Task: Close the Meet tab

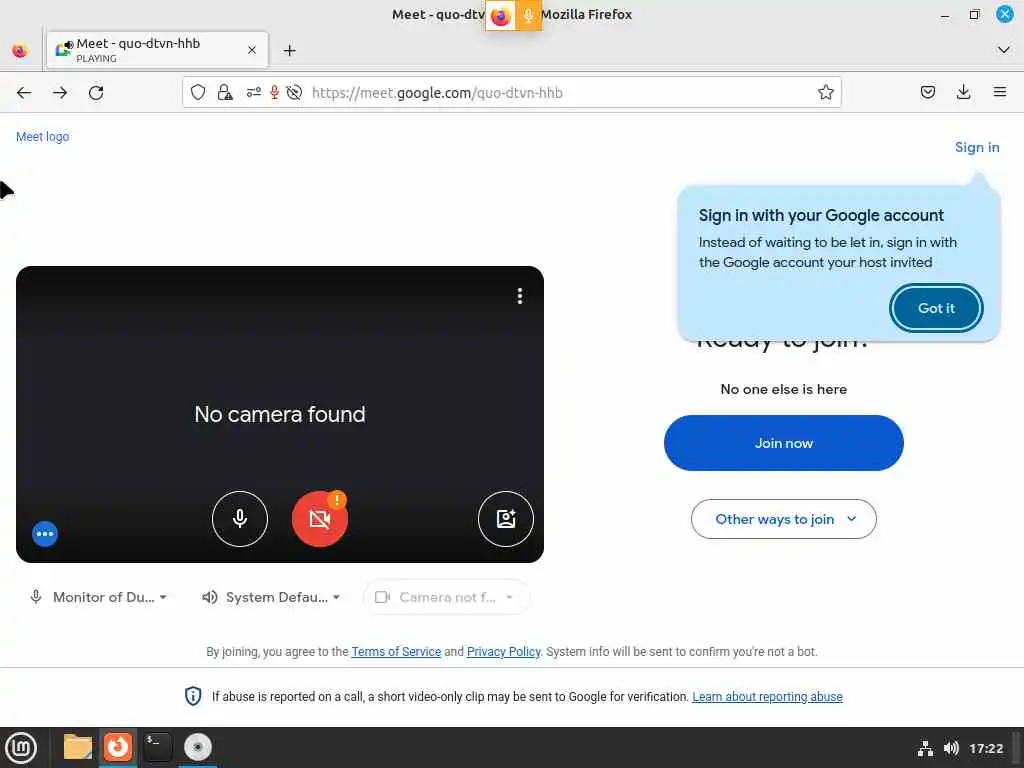Action: coord(251,50)
